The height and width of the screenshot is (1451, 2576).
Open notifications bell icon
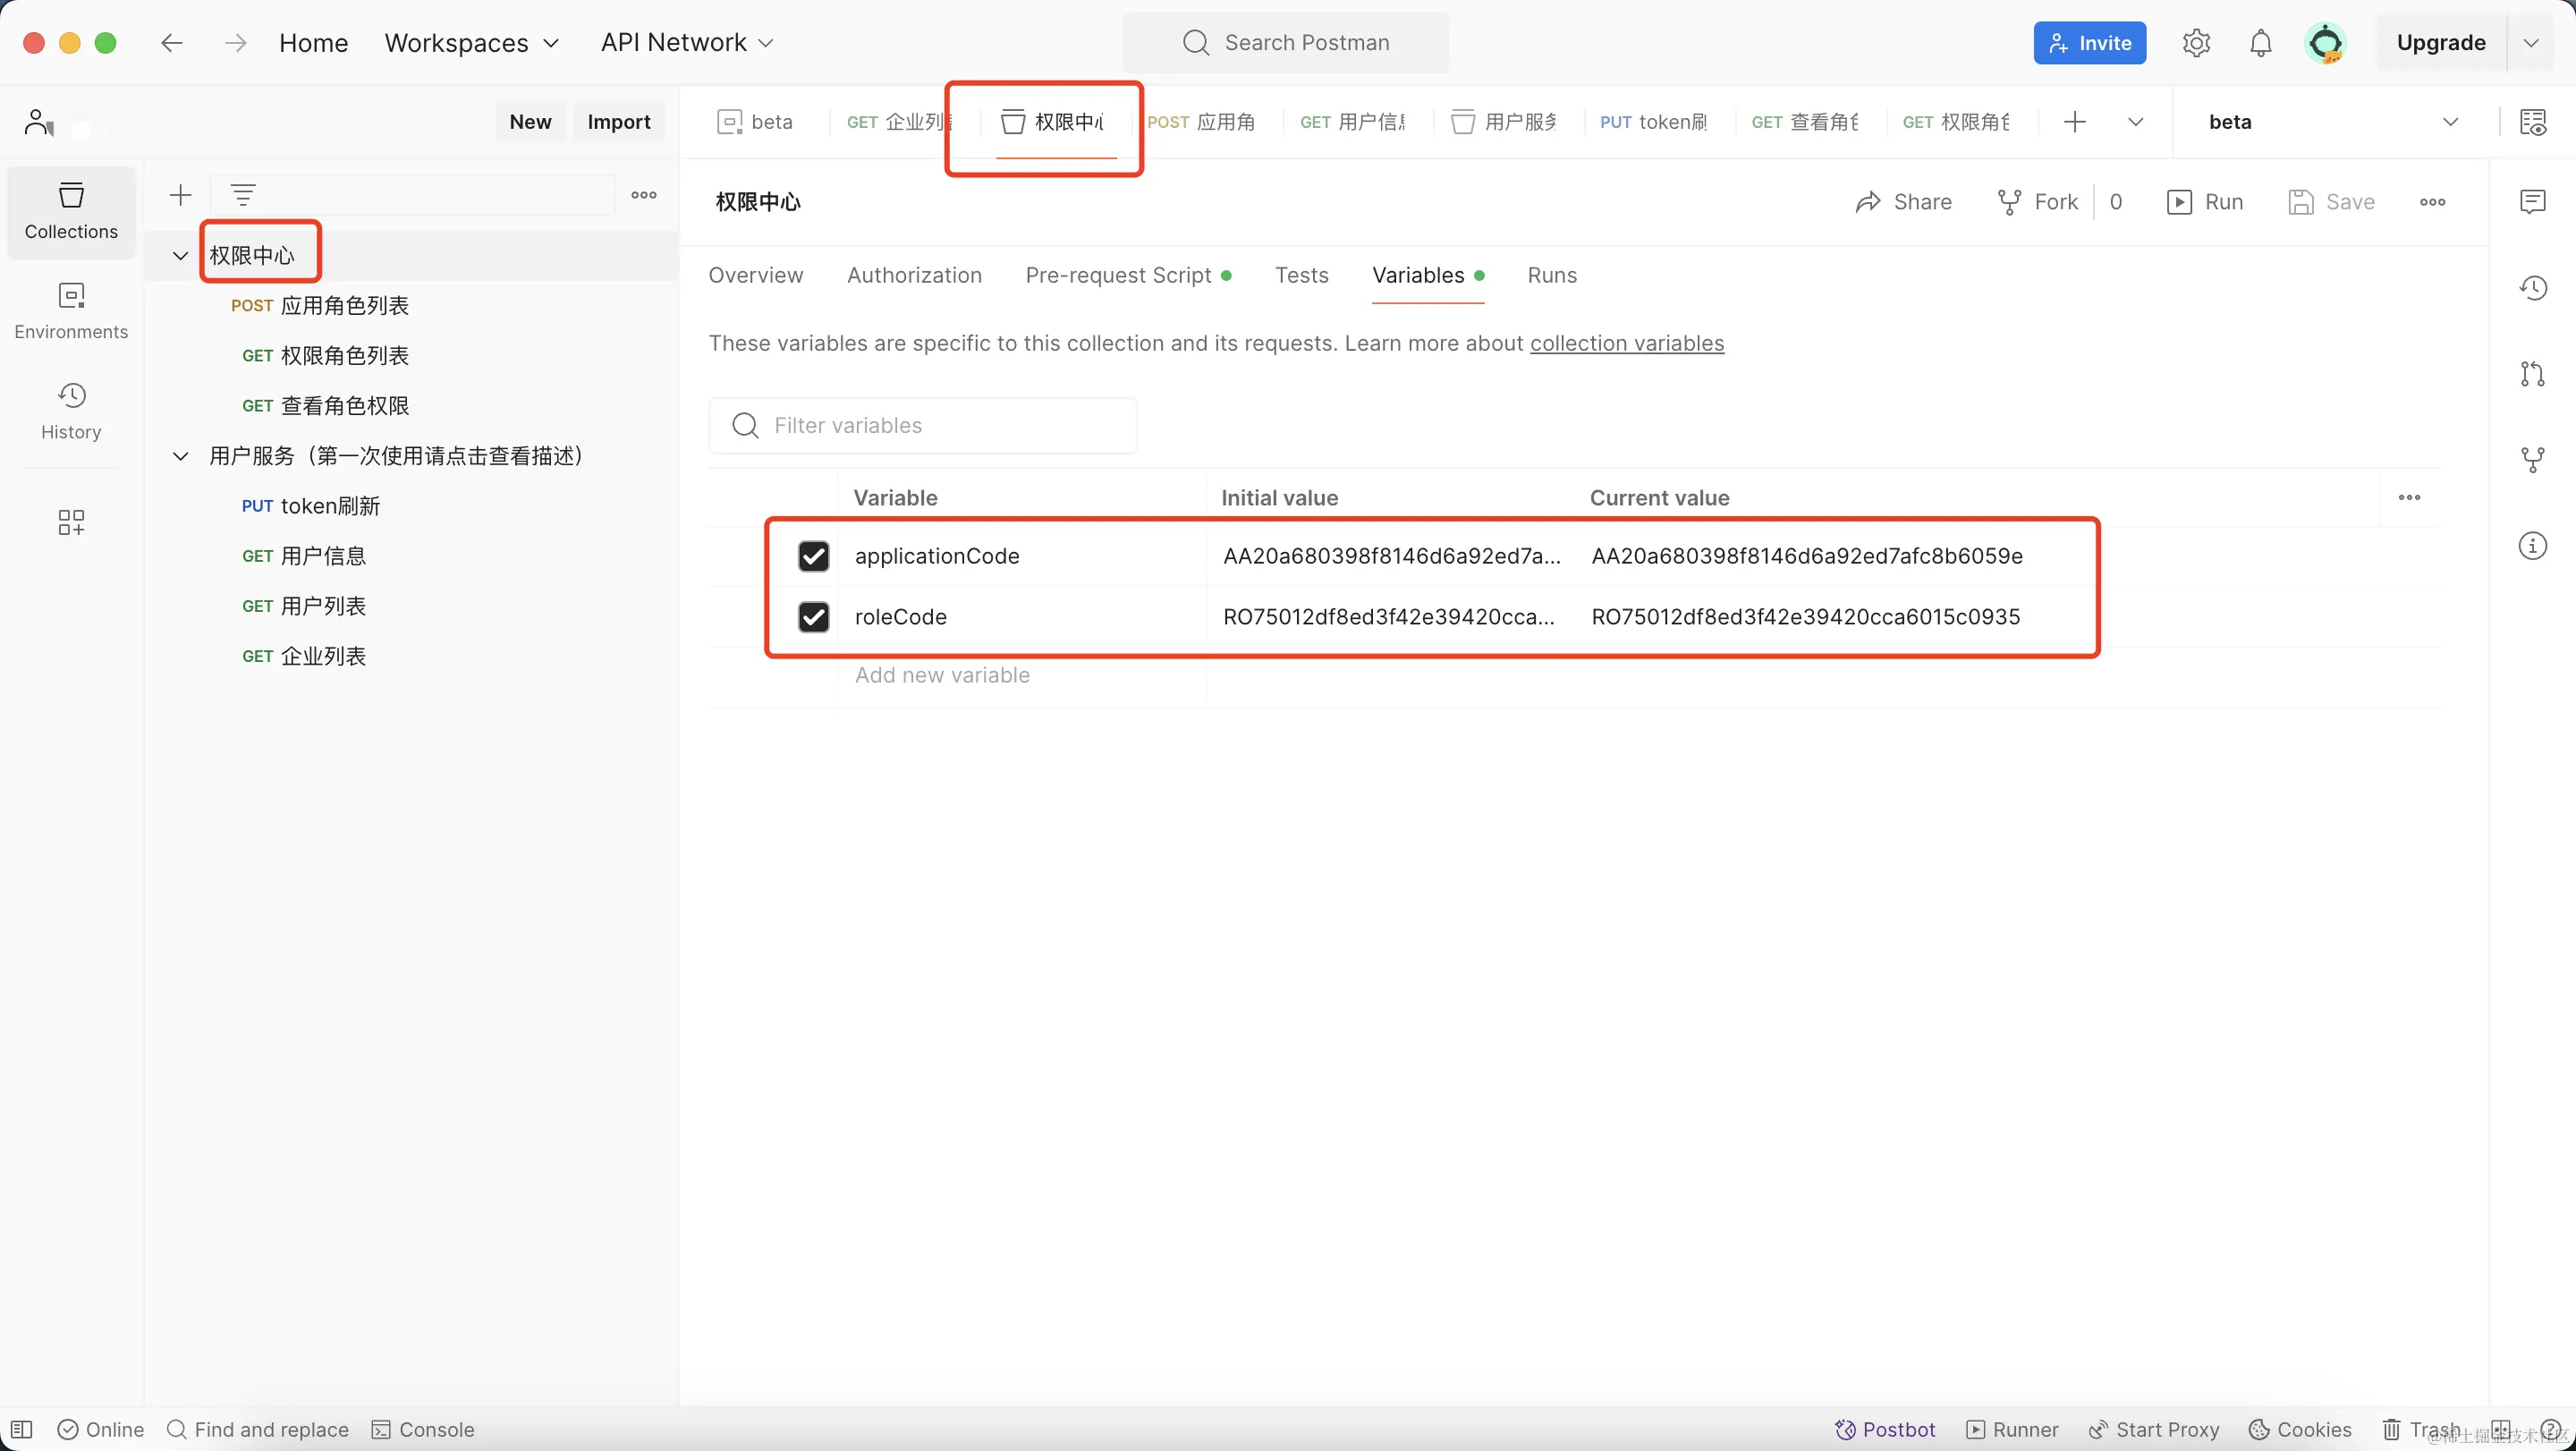[2260, 43]
